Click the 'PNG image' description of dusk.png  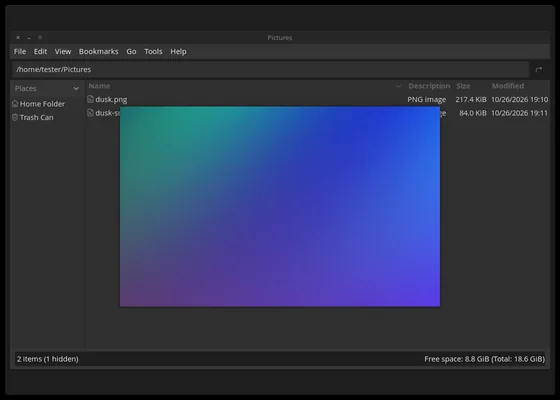(x=426, y=100)
